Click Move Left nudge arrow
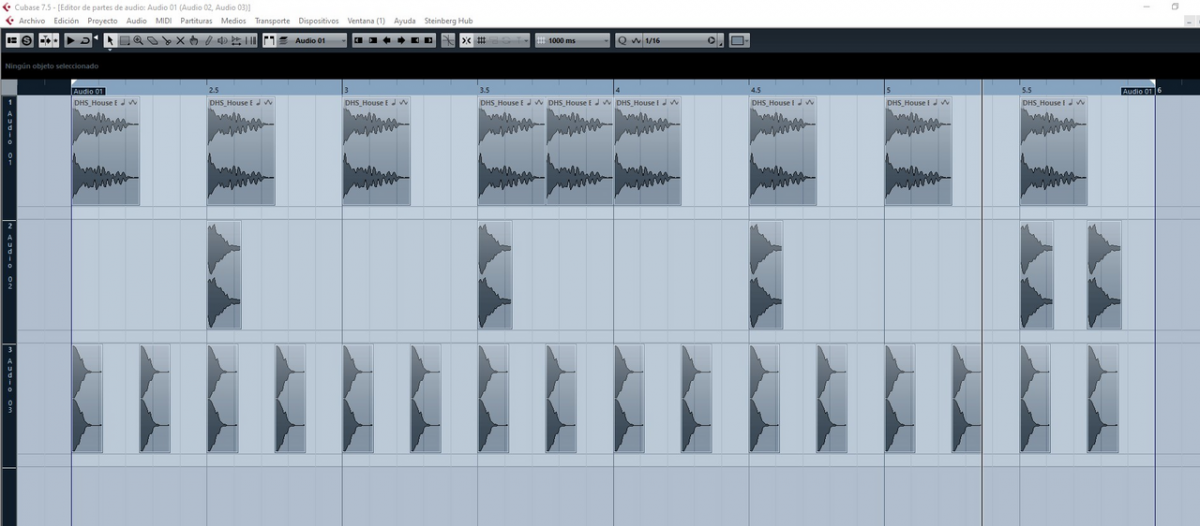The image size is (1200, 526). pos(387,40)
